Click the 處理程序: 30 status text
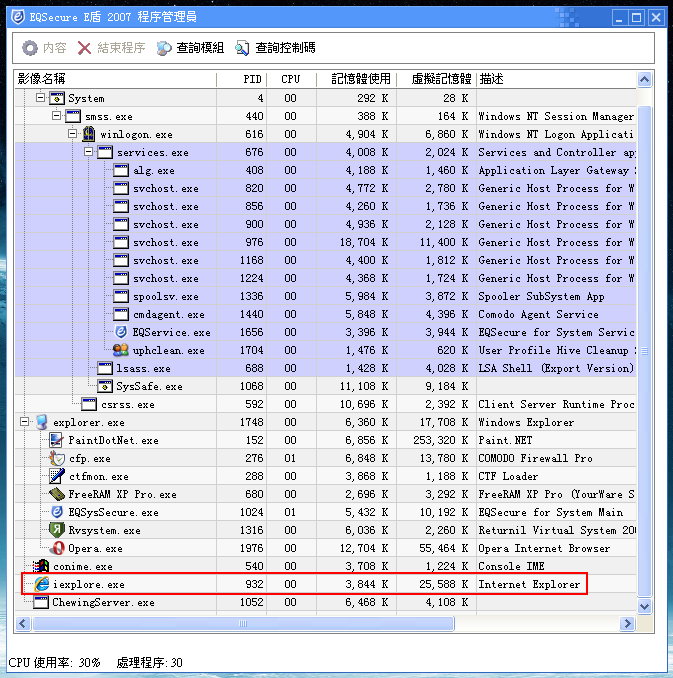Image resolution: width=673 pixels, height=678 pixels. coord(150,662)
